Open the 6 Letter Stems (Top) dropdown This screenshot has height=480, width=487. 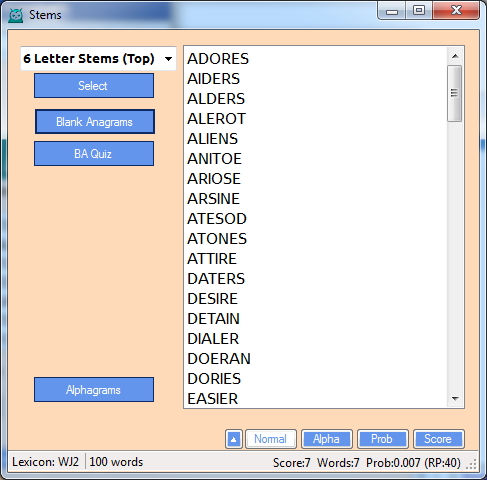coord(98,59)
